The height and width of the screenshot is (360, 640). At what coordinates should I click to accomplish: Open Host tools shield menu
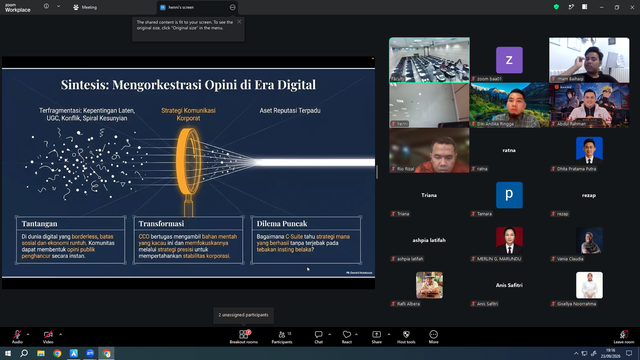coord(406,337)
